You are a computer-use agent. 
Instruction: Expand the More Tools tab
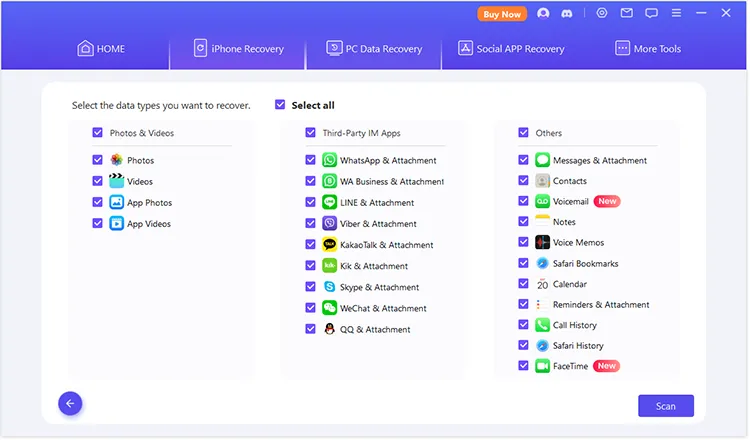click(651, 48)
